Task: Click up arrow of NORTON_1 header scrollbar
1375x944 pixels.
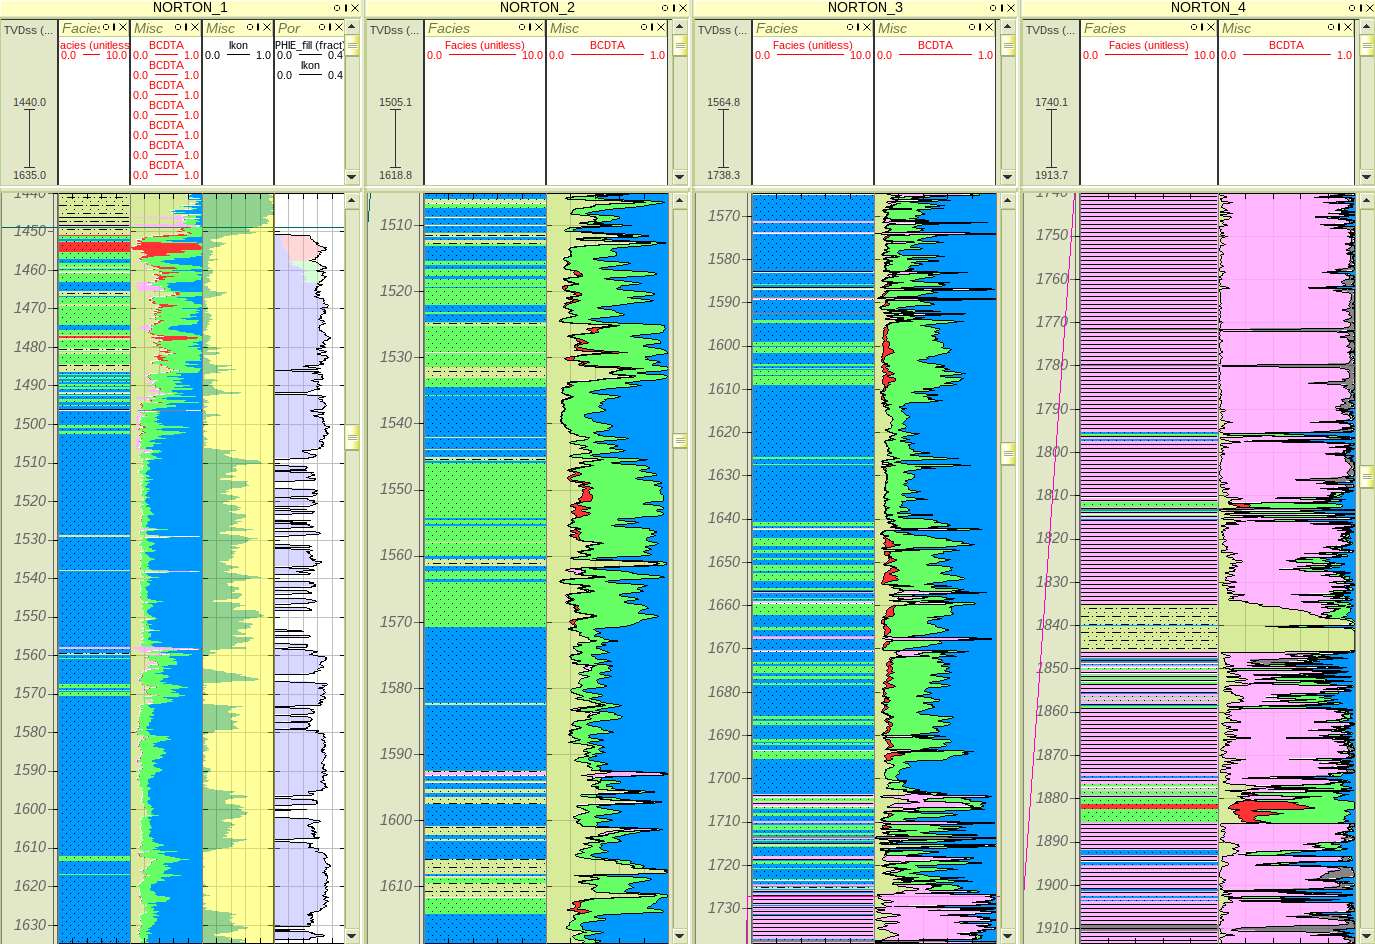Action: tap(352, 27)
